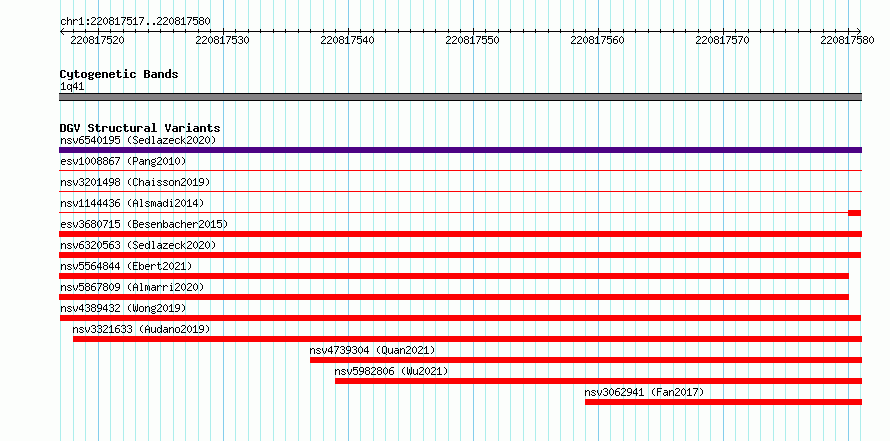This screenshot has width=890, height=441.
Task: Click the nsv6540195 (Sedlazeck2020) variant label
Action: click(x=138, y=140)
